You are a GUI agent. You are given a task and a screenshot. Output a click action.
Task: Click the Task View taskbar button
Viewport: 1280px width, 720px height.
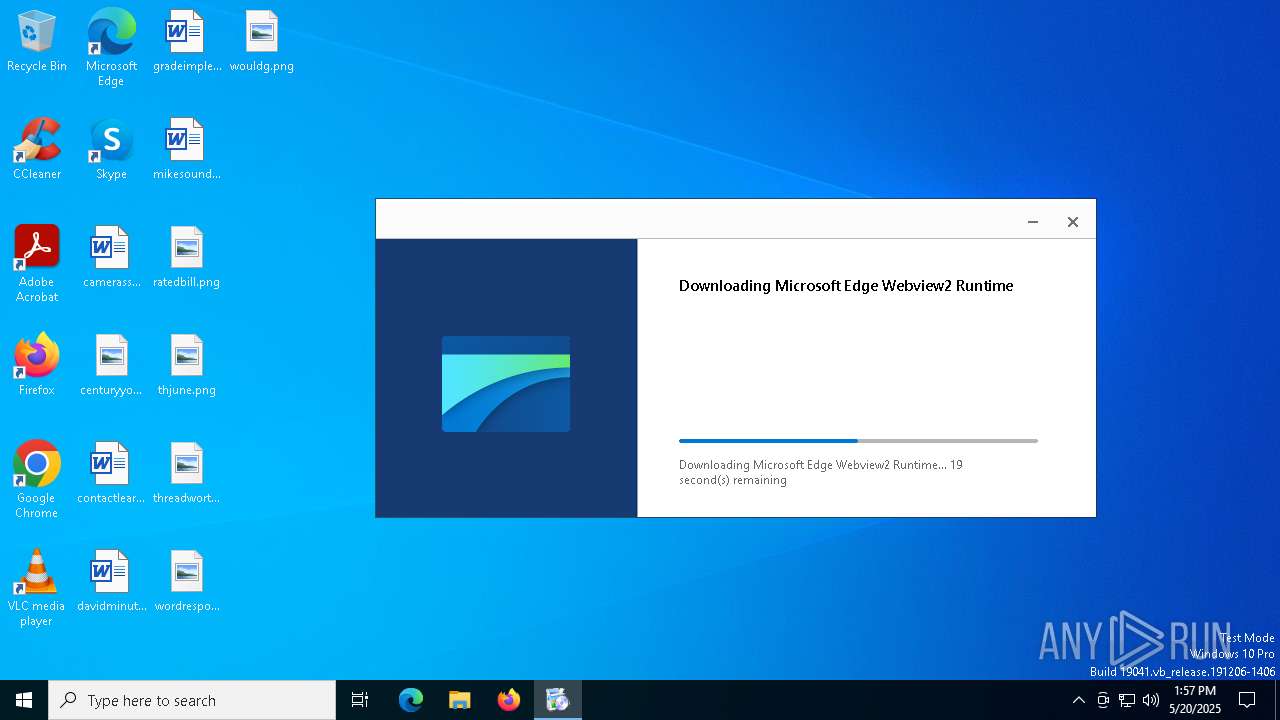(360, 700)
